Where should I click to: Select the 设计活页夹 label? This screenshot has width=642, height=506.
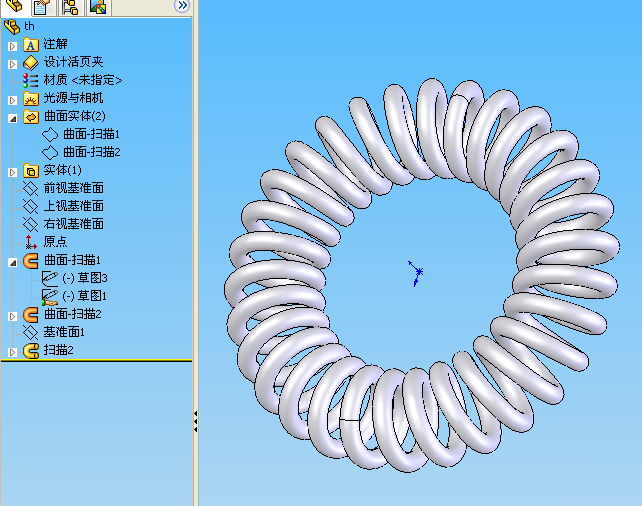(74, 62)
